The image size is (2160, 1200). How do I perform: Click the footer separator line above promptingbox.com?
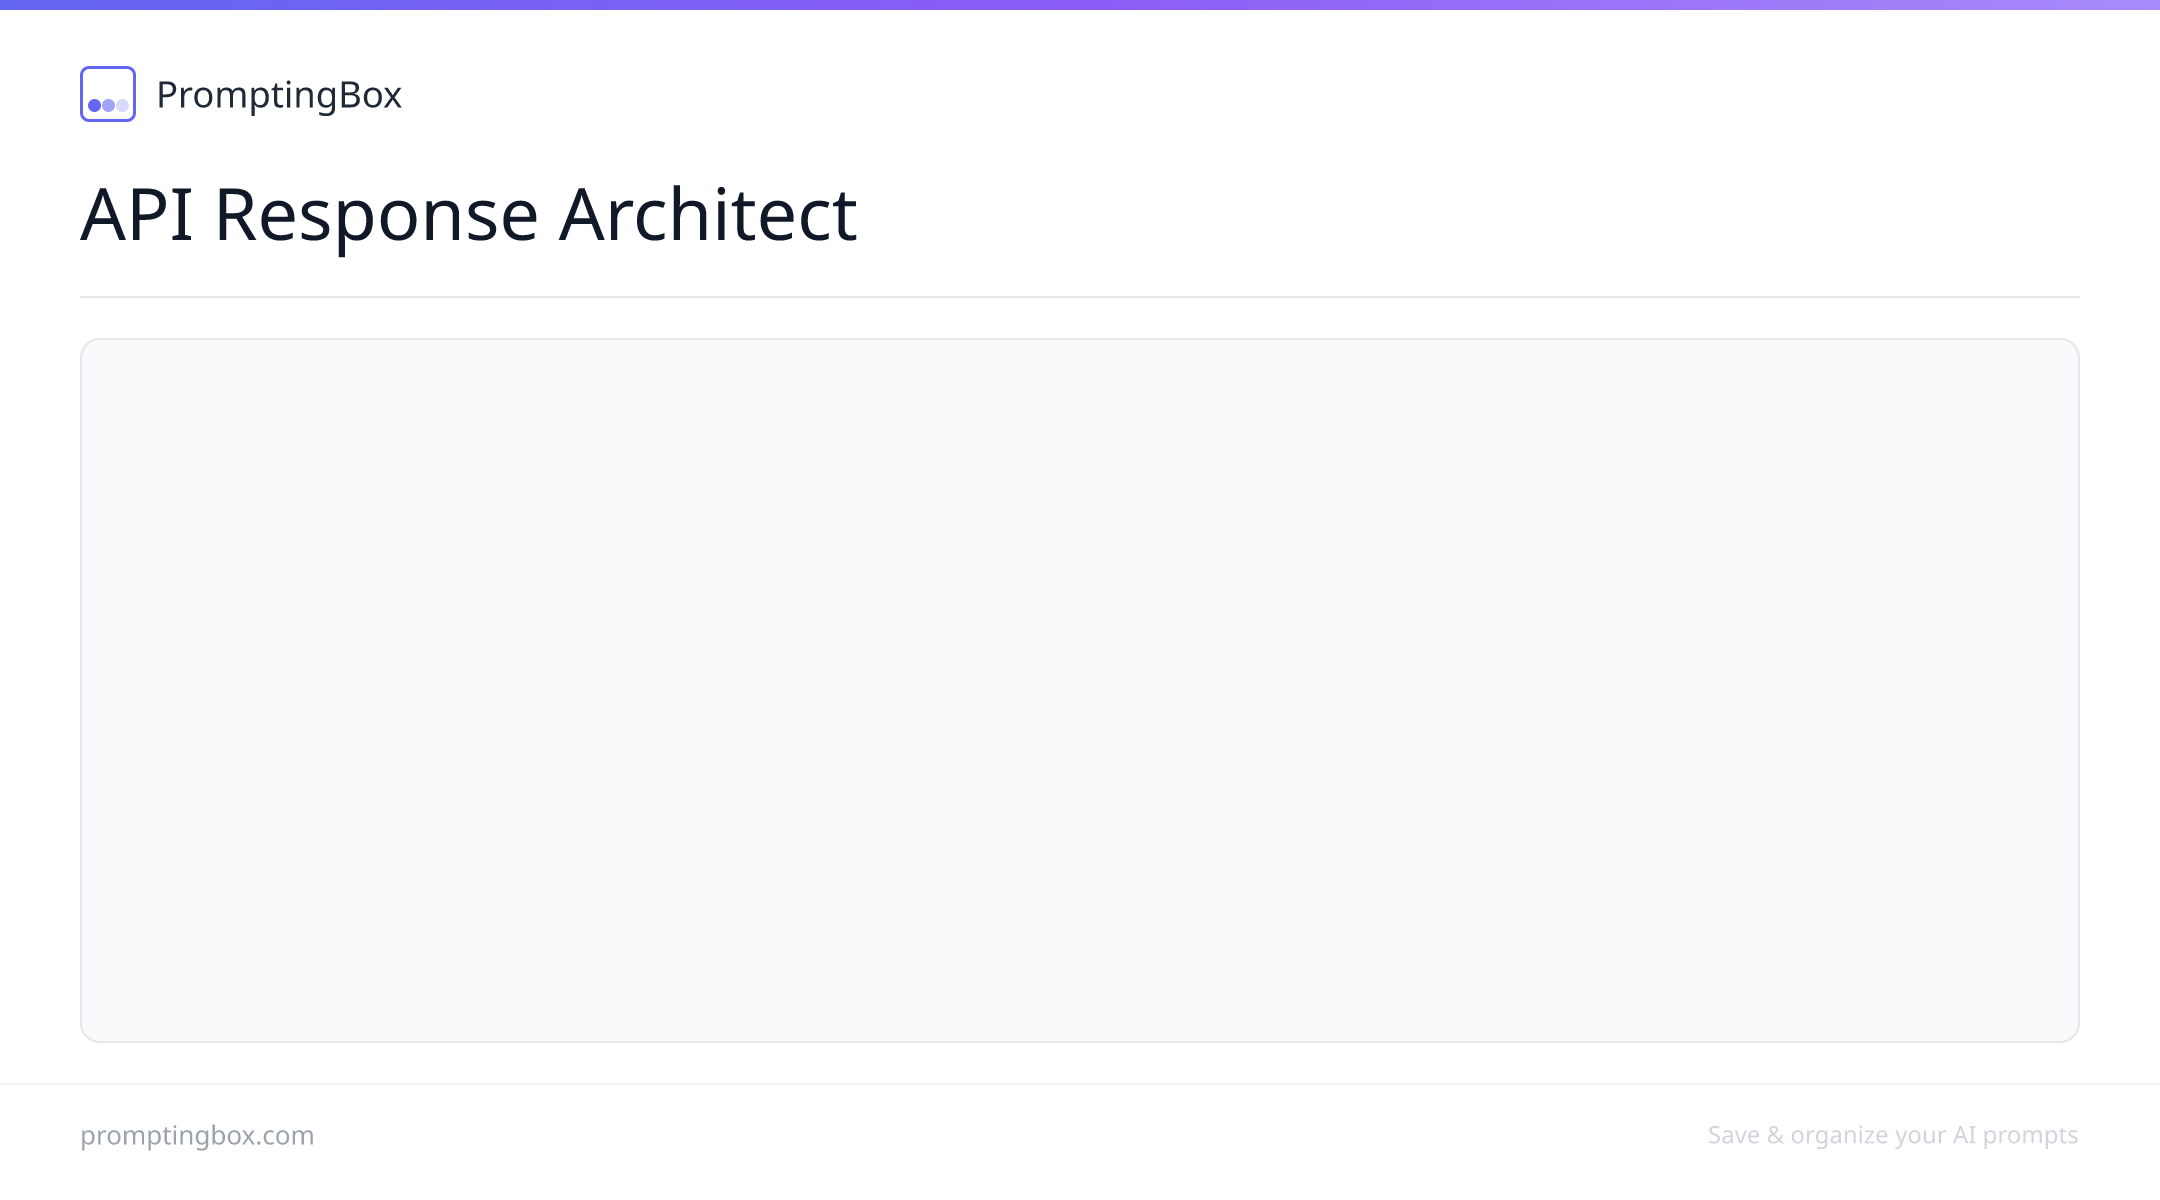[x=1080, y=1084]
